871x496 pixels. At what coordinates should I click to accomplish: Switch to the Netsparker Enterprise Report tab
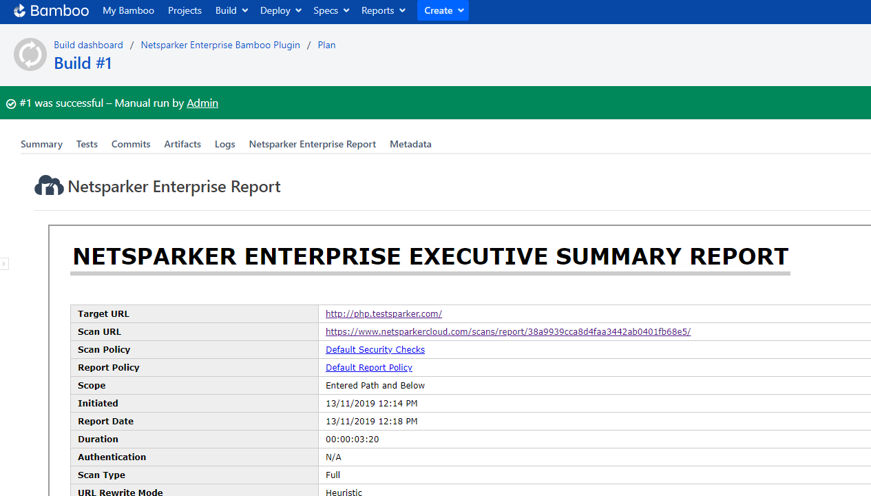coord(312,144)
